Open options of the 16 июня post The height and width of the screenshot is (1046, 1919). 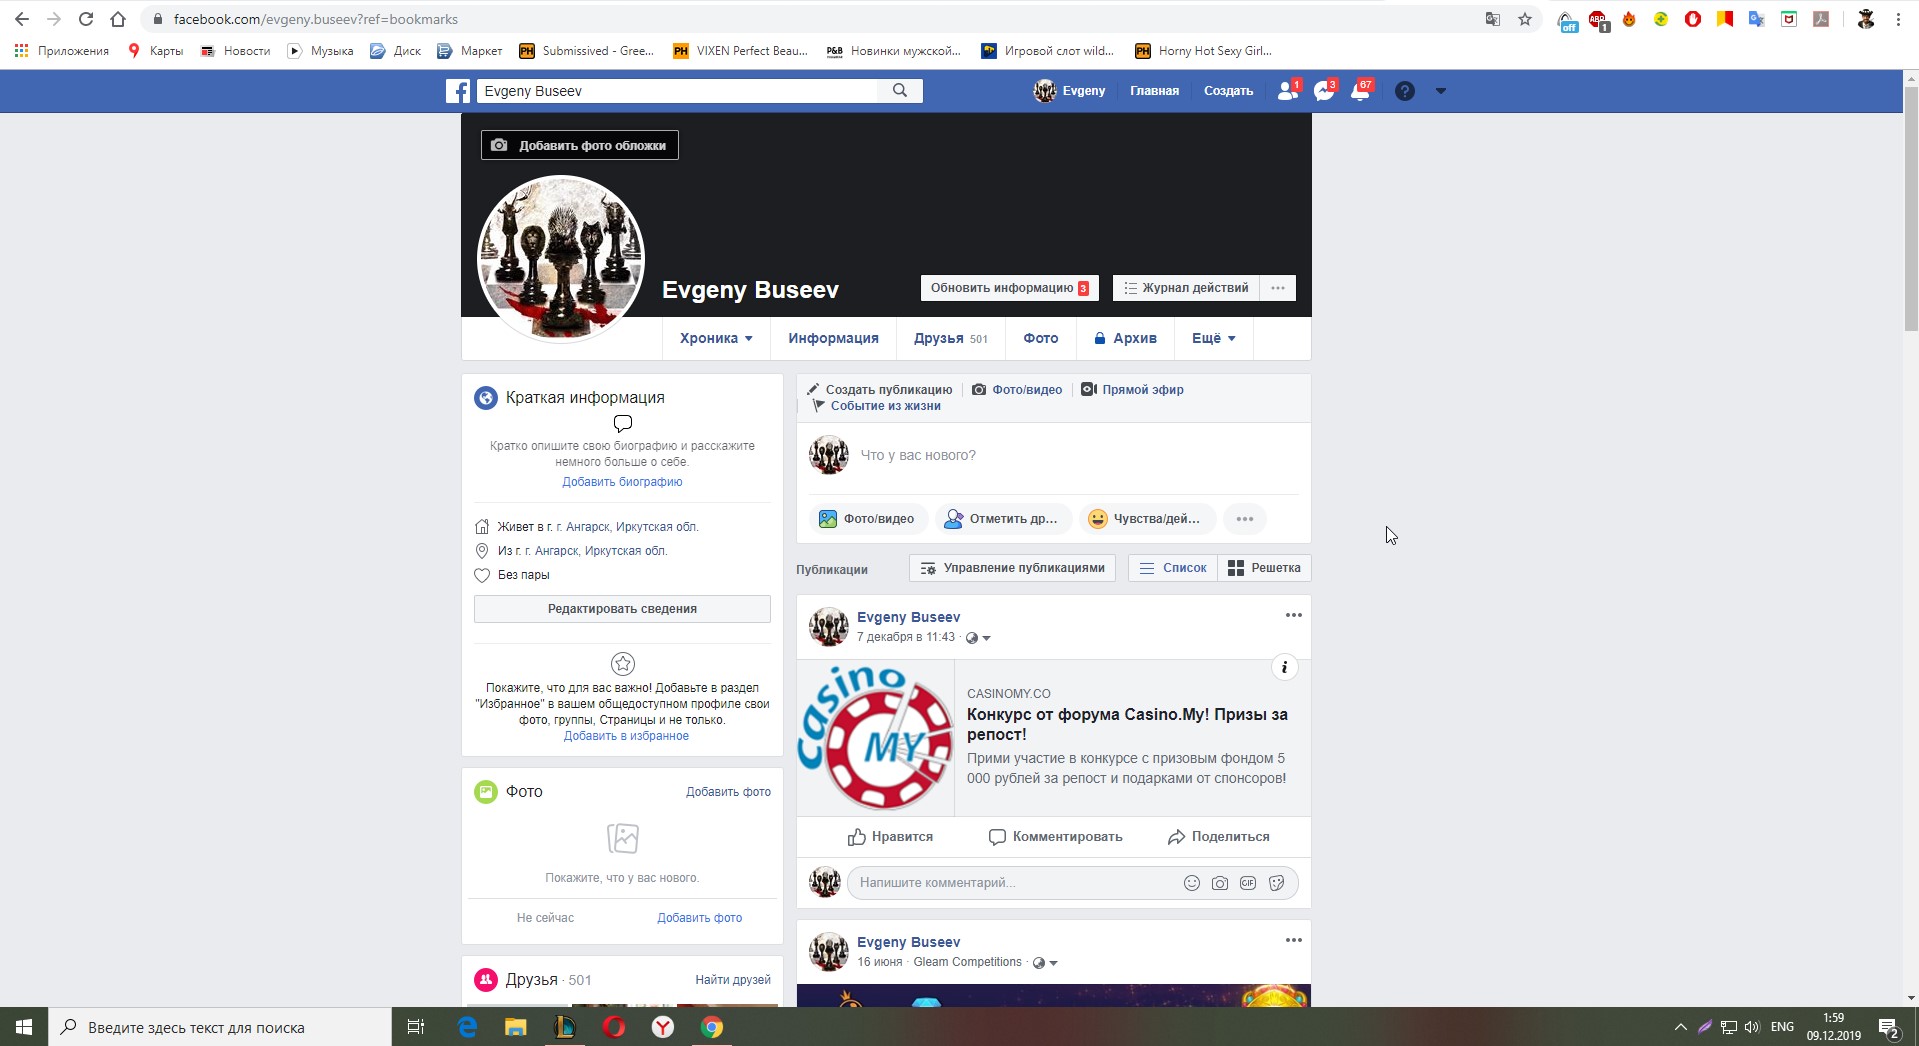(1294, 940)
